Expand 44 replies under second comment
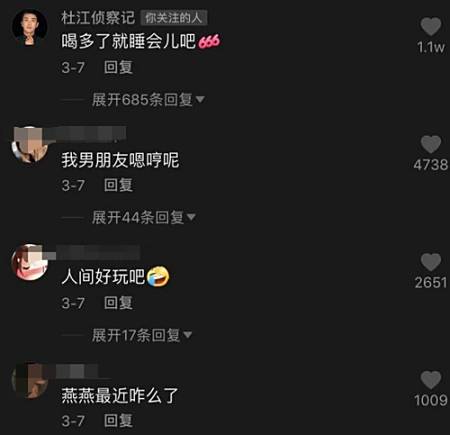The image size is (450, 435). click(143, 217)
